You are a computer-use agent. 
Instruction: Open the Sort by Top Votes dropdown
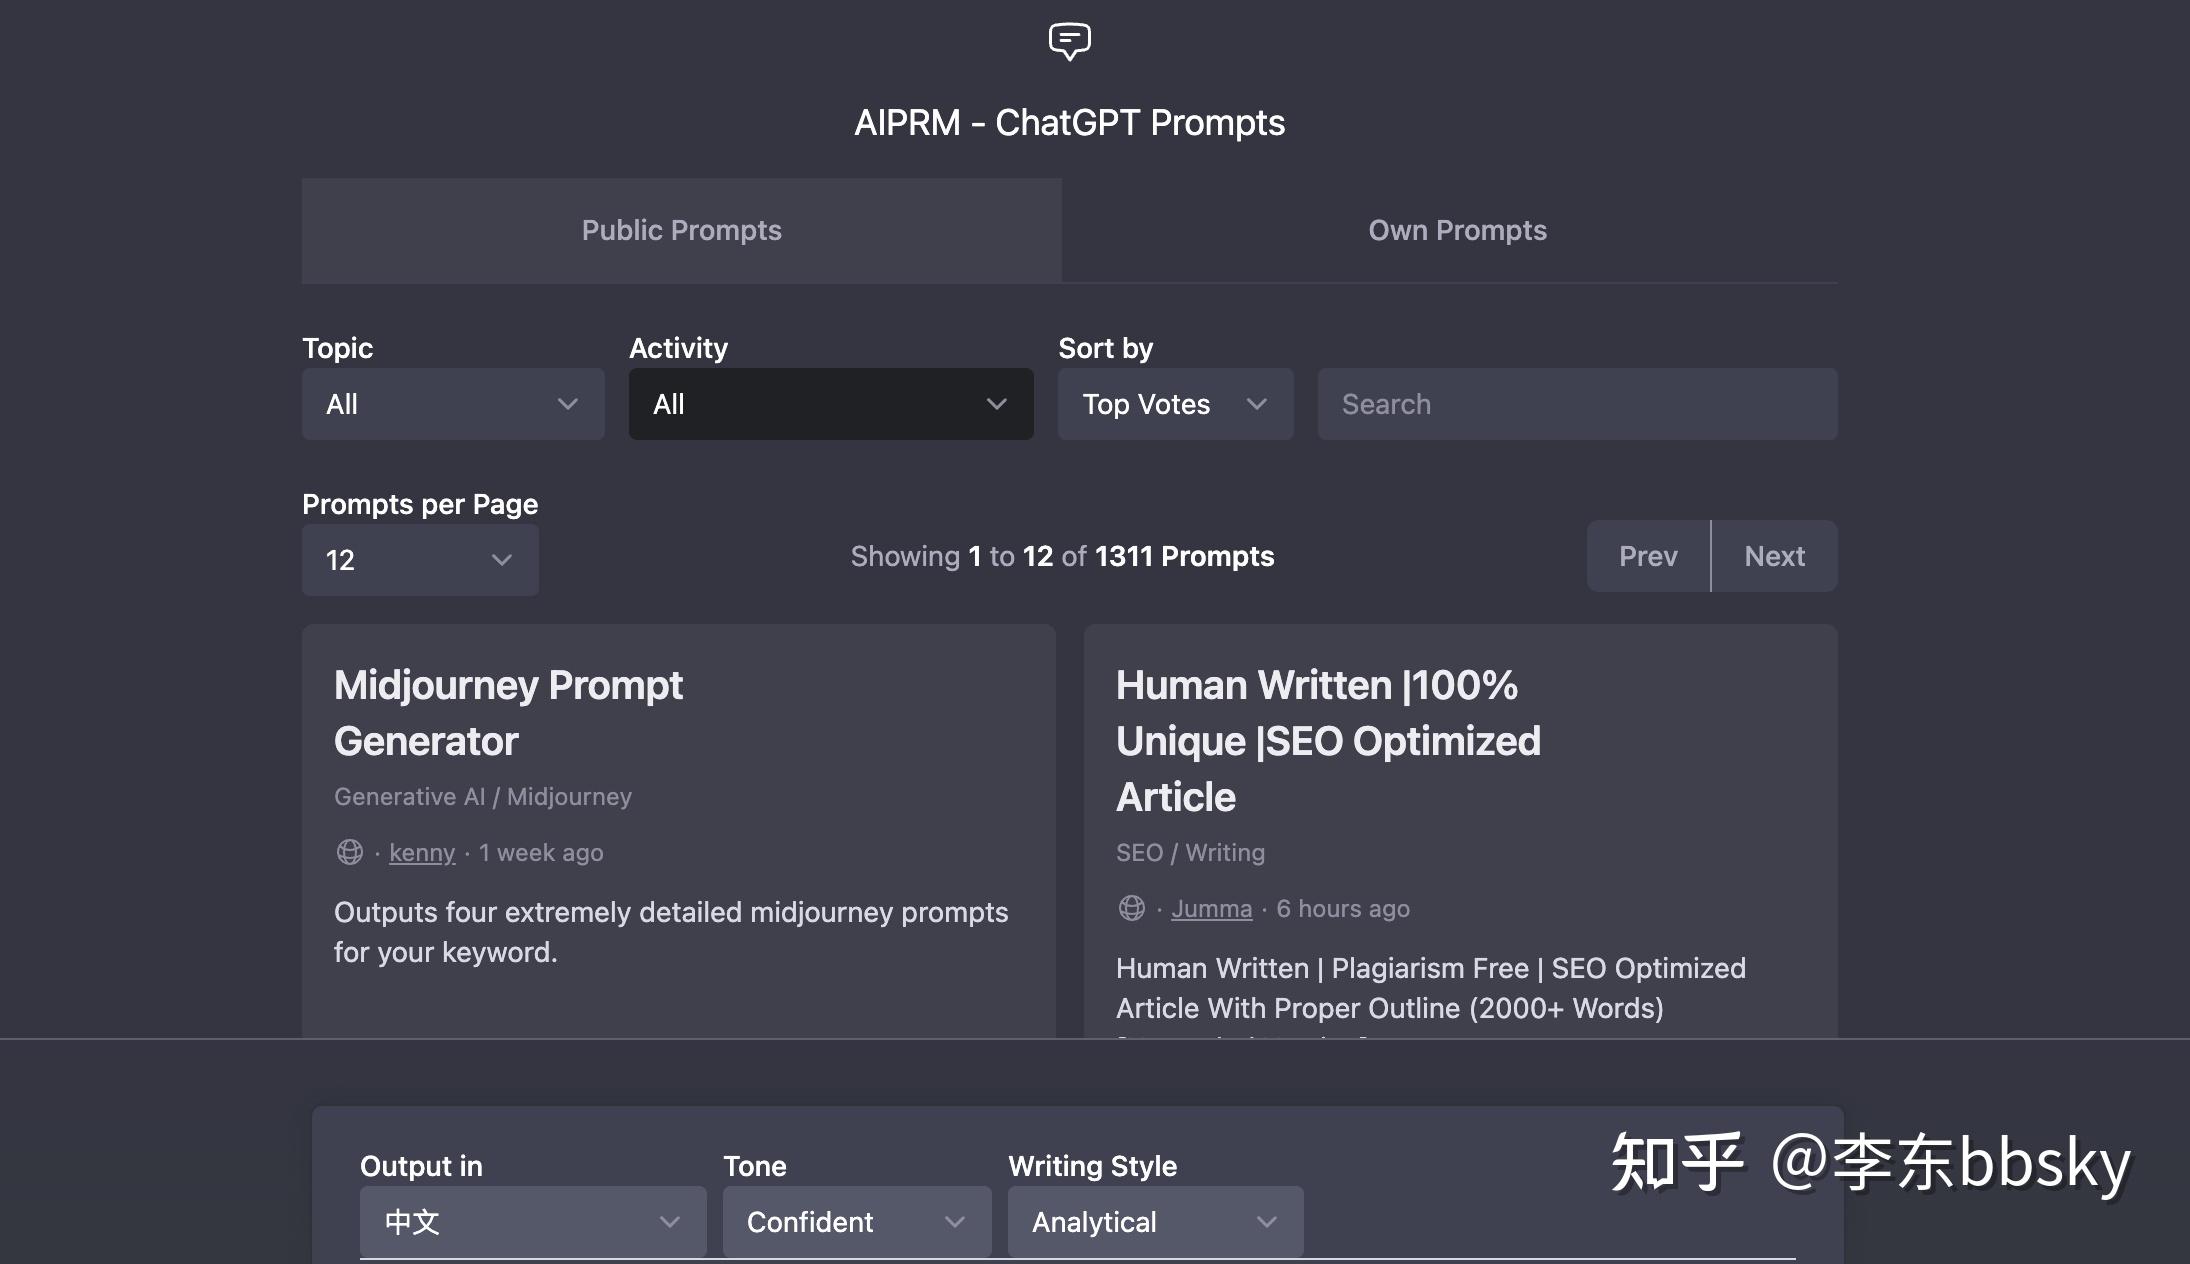[1175, 404]
